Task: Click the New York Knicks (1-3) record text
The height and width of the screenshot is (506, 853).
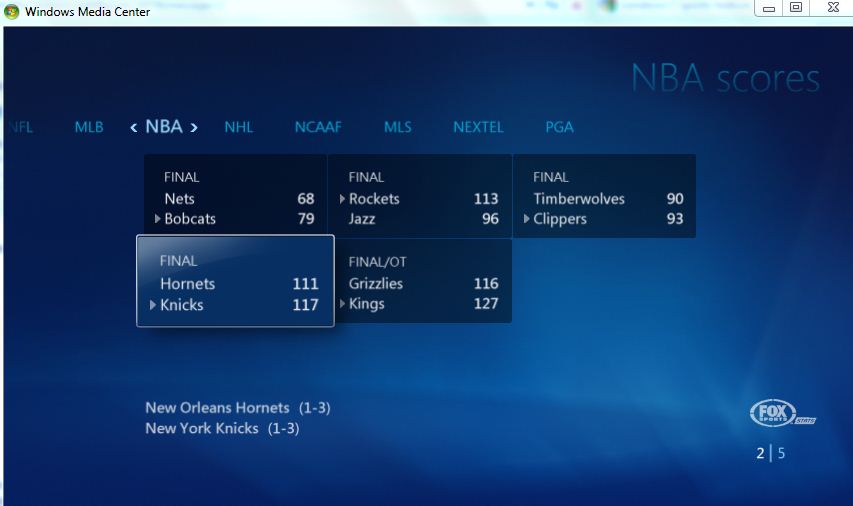Action: 222,429
